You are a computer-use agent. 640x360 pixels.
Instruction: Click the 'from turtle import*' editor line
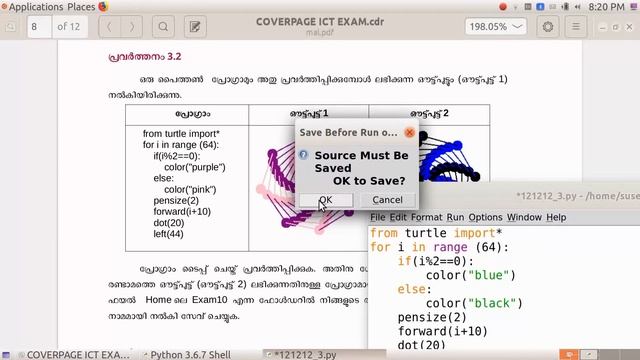pos(436,233)
